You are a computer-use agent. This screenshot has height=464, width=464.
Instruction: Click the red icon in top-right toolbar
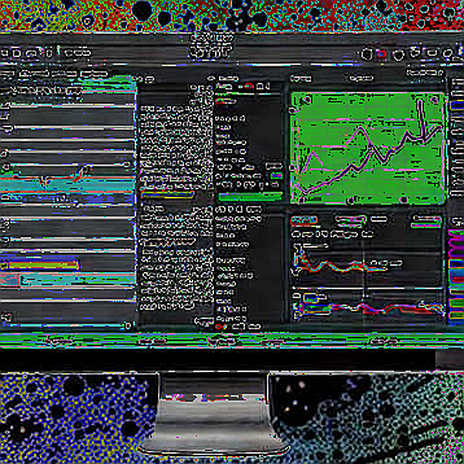[x=382, y=53]
